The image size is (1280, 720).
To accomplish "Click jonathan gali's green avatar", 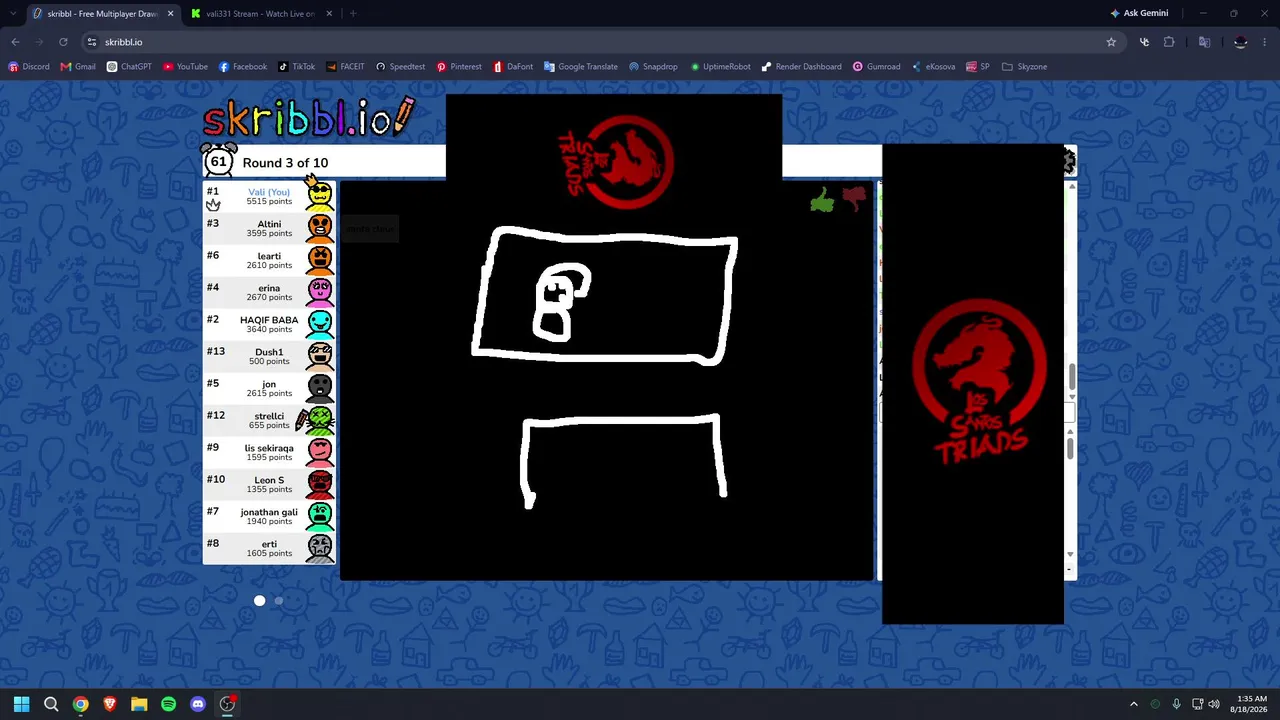I will [320, 516].
